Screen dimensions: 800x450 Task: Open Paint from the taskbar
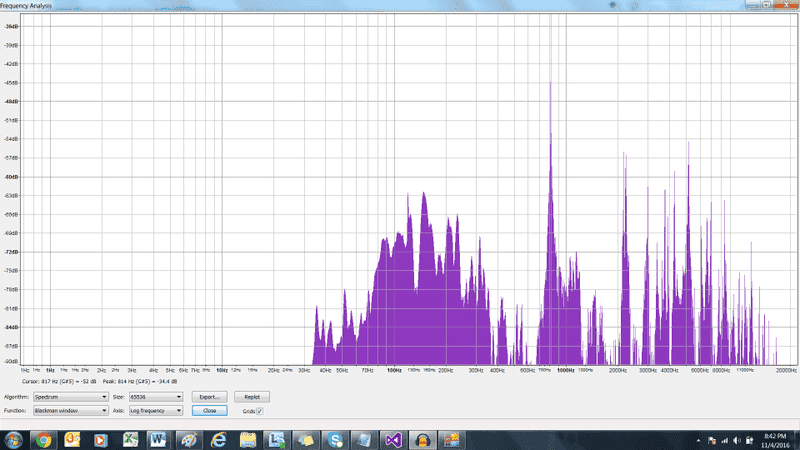point(188,438)
